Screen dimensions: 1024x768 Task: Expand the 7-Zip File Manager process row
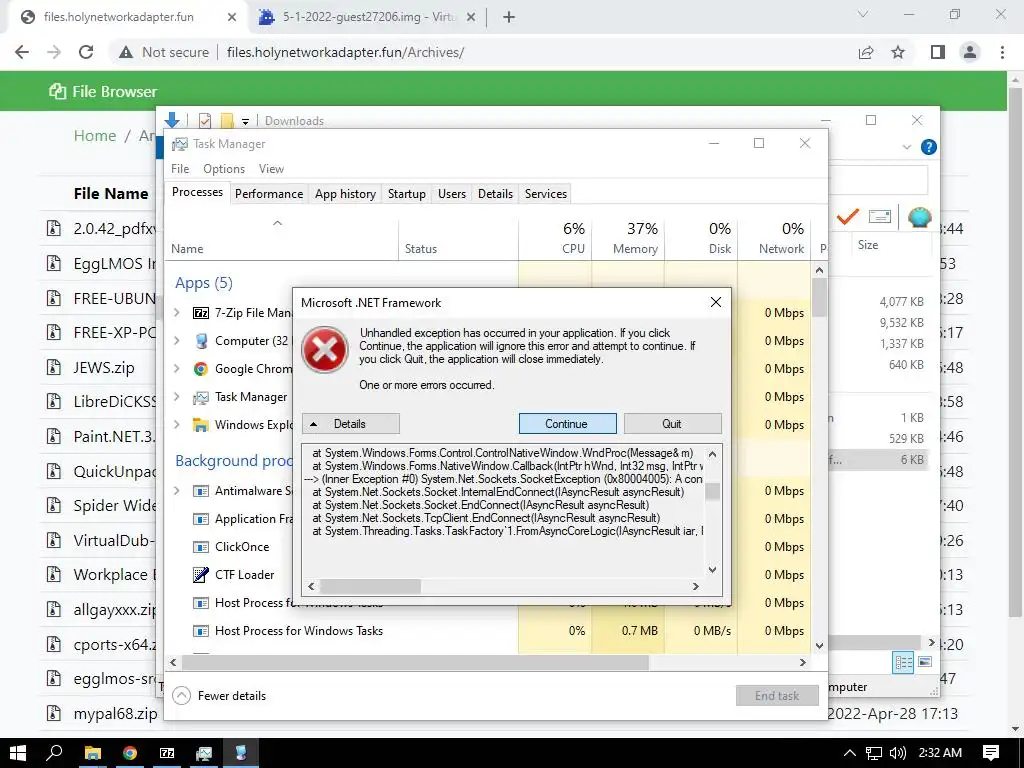(x=176, y=313)
